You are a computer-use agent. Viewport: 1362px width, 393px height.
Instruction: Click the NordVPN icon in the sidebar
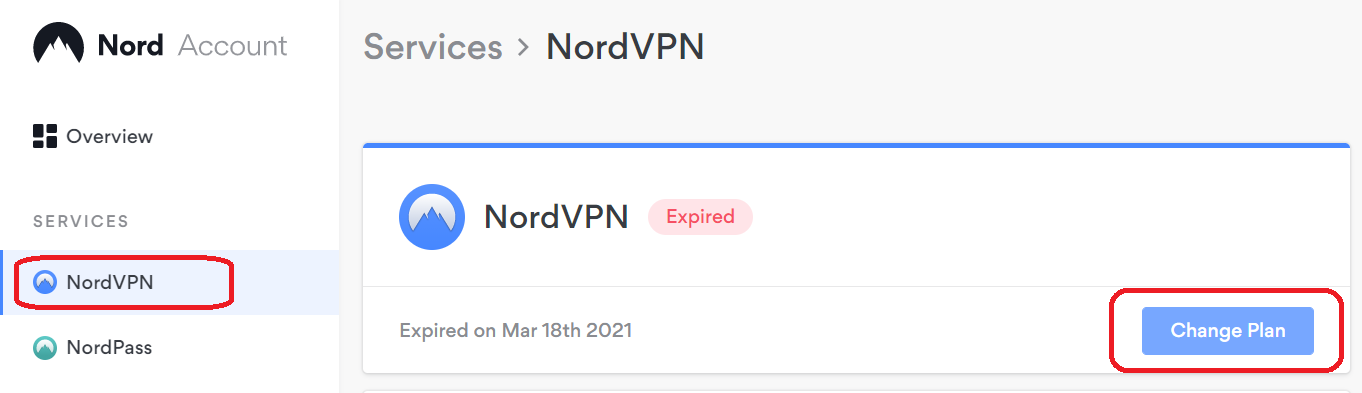[x=45, y=282]
